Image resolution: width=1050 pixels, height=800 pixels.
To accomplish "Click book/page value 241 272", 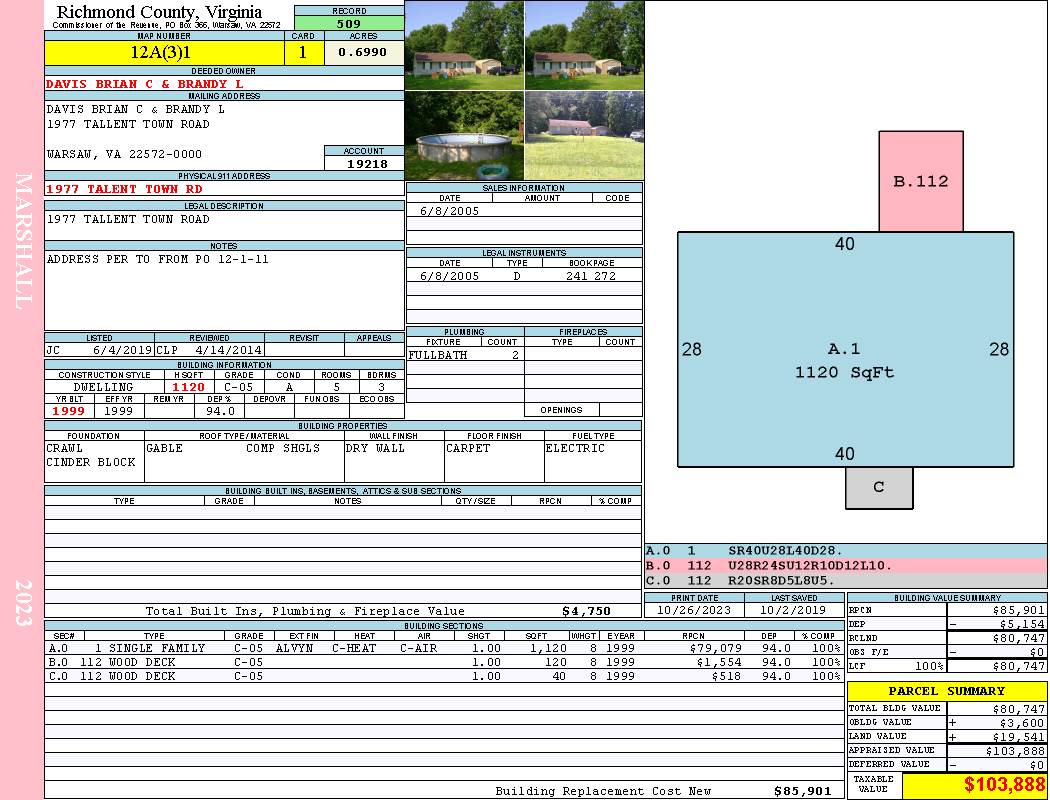I will click(x=591, y=276).
